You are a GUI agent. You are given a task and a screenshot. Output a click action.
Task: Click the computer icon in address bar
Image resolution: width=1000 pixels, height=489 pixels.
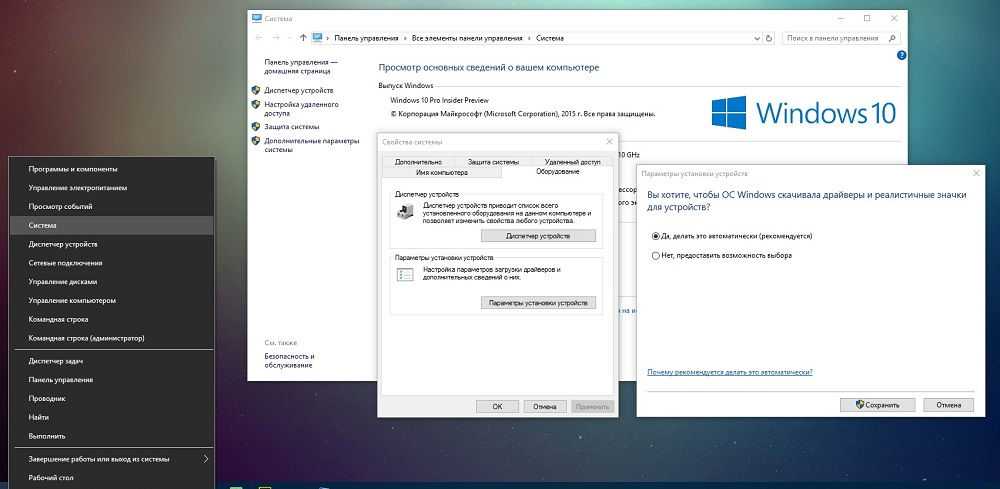coord(317,38)
